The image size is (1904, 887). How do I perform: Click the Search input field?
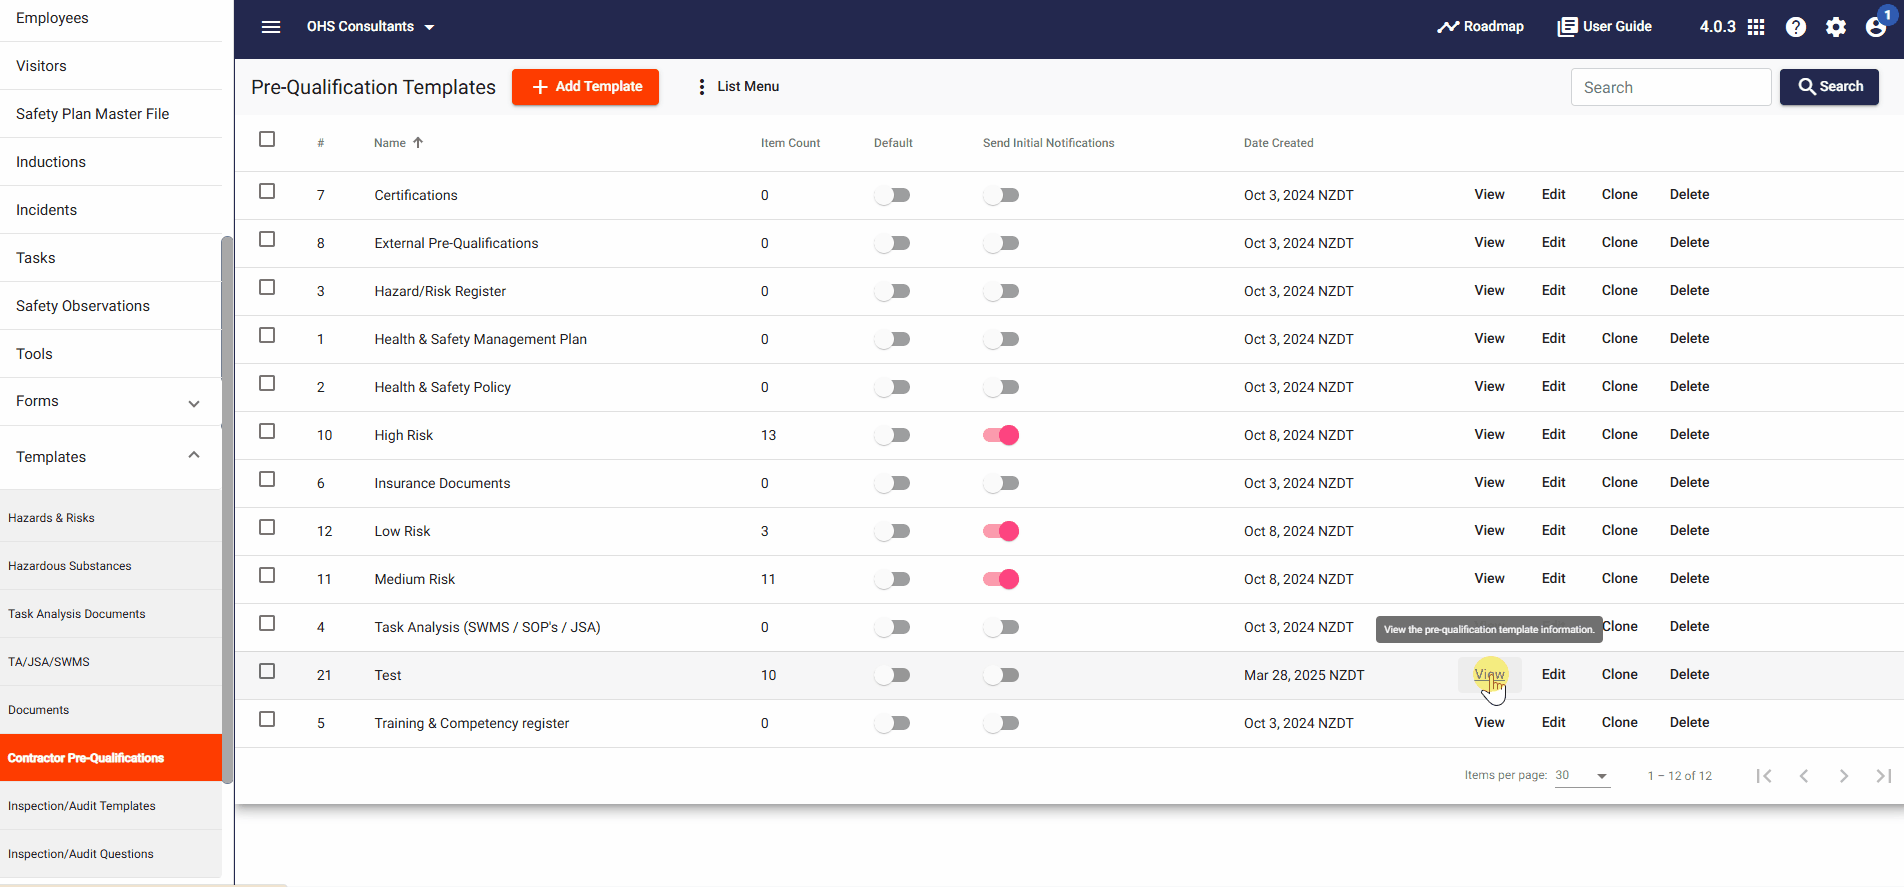coord(1671,87)
